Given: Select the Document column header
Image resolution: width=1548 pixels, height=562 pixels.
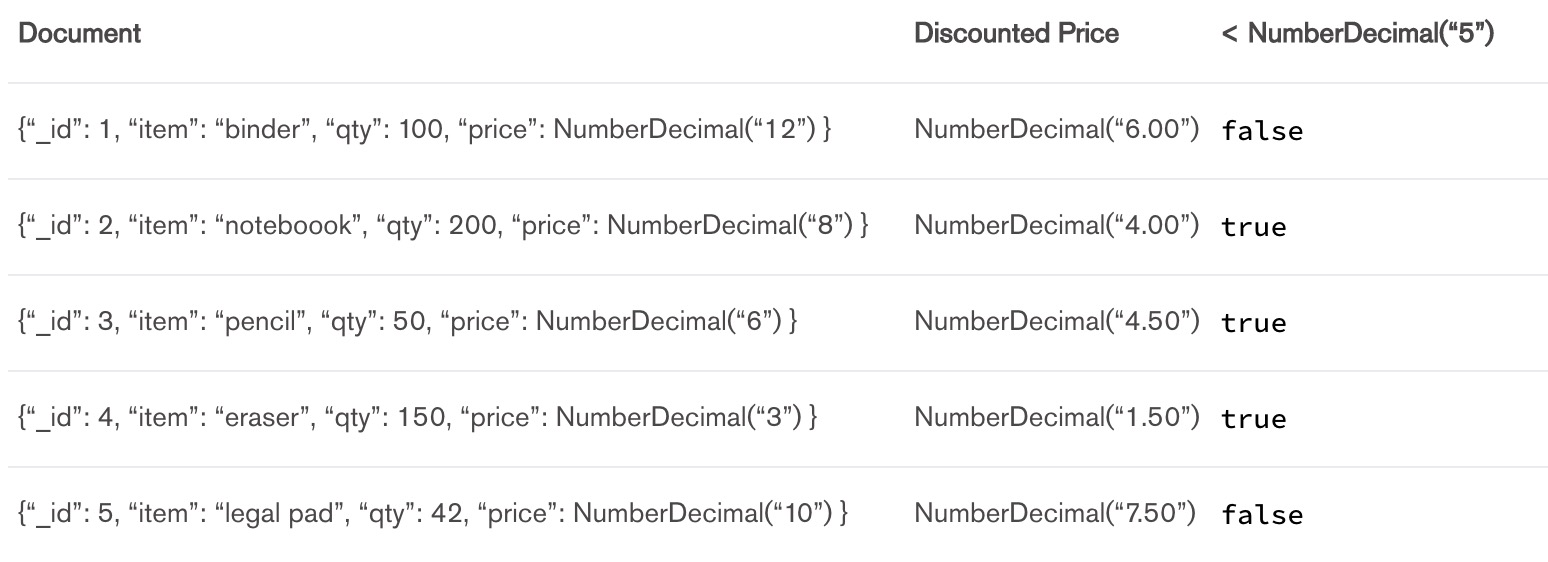Looking at the screenshot, I should pyautogui.click(x=80, y=33).
